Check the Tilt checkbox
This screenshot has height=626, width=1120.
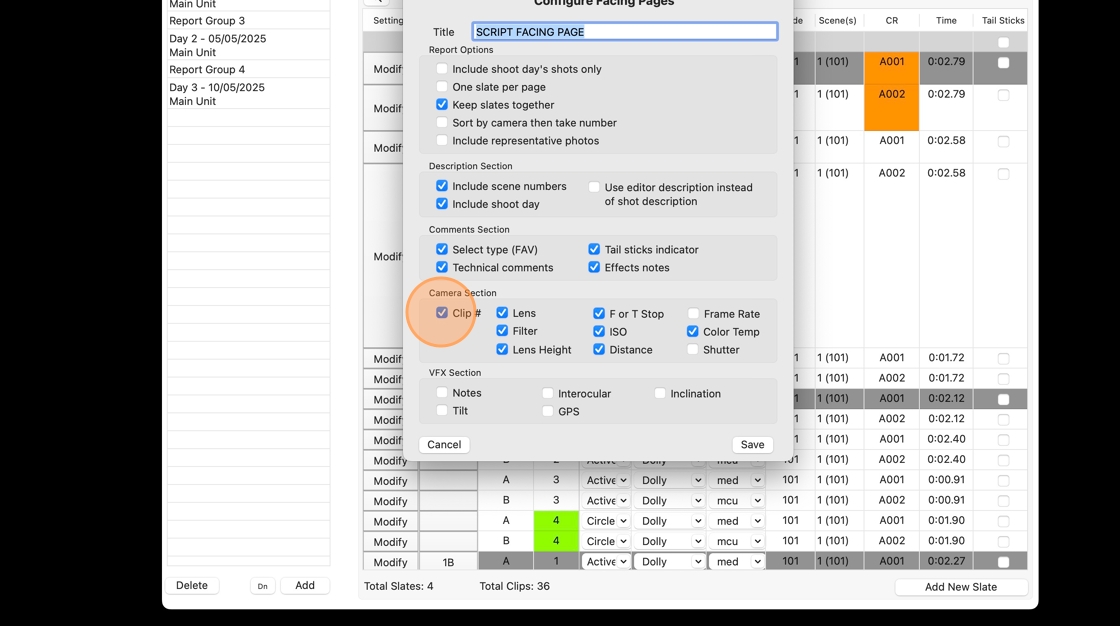pyautogui.click(x=442, y=410)
